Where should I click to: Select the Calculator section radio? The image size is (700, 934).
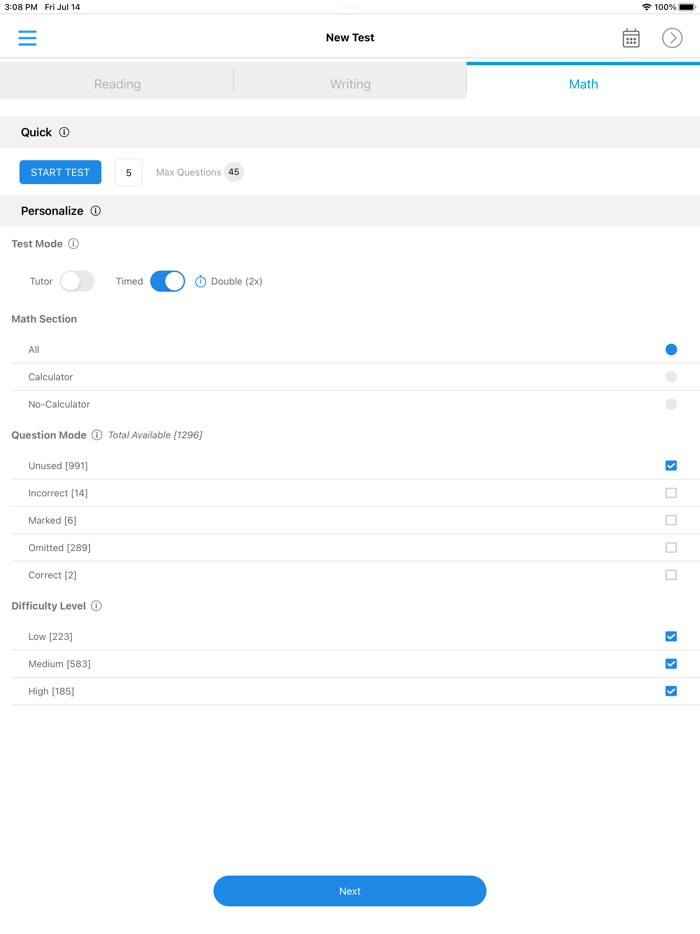tap(671, 377)
